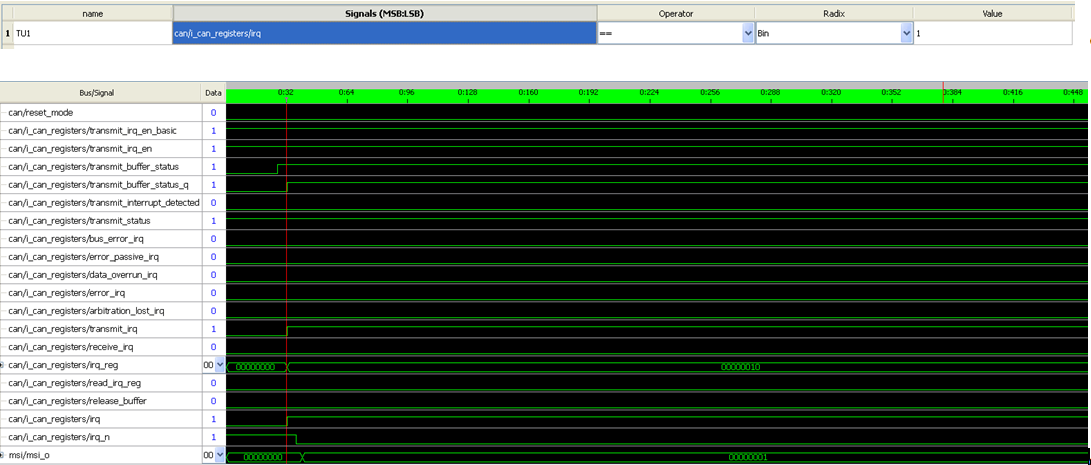This screenshot has height=465, width=1091.
Task: Select the transmit_irq_en signal row
Action: [x=80, y=148]
